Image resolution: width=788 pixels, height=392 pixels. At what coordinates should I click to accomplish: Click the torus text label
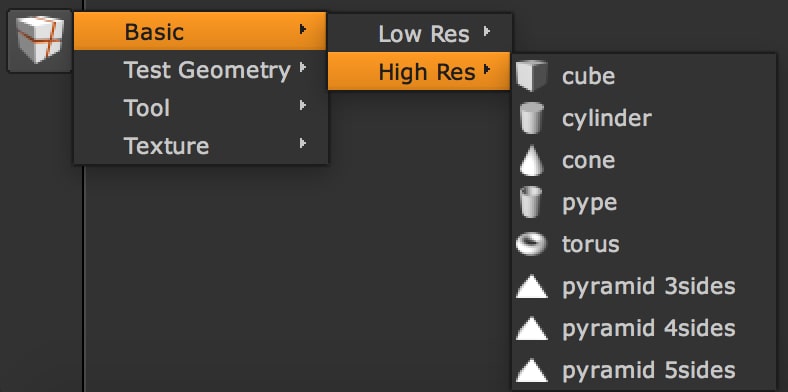(590, 245)
